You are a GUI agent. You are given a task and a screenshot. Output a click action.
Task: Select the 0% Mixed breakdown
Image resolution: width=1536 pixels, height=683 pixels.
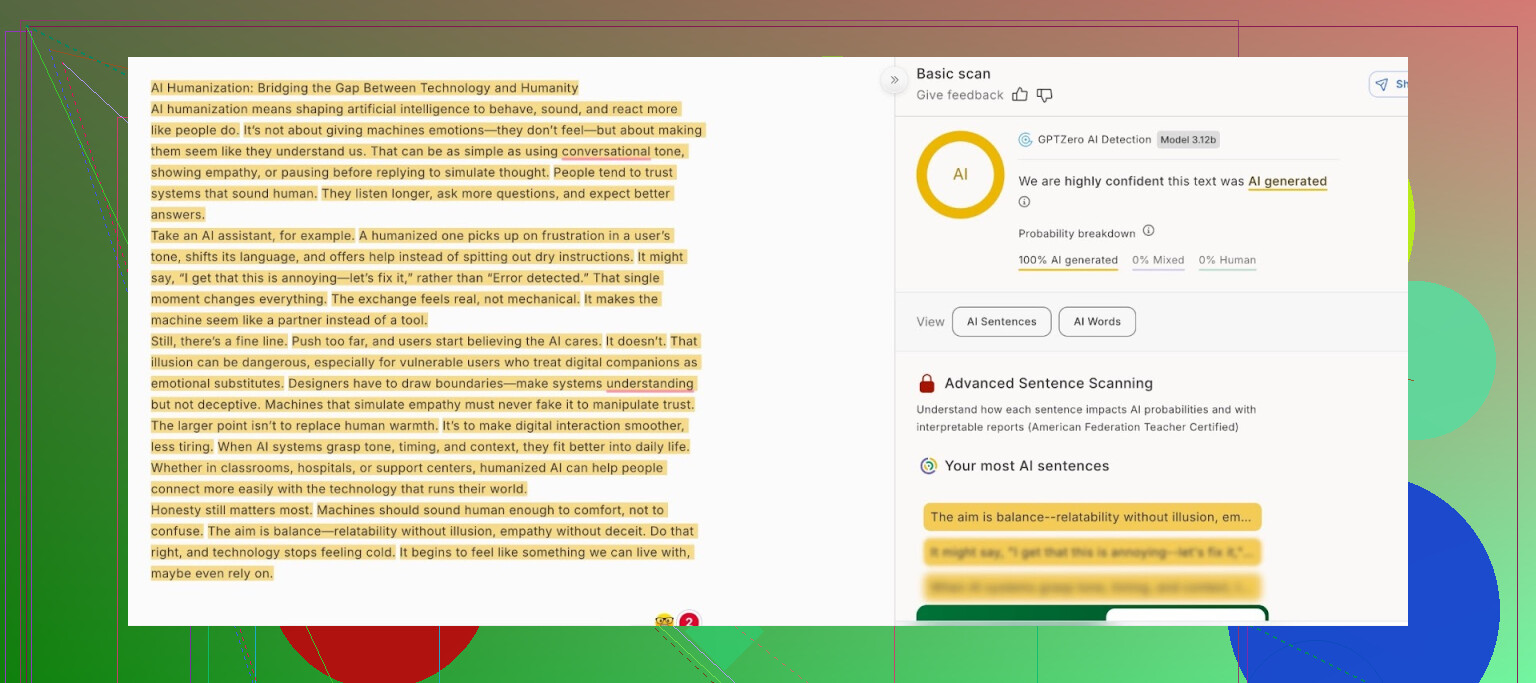tap(1158, 260)
